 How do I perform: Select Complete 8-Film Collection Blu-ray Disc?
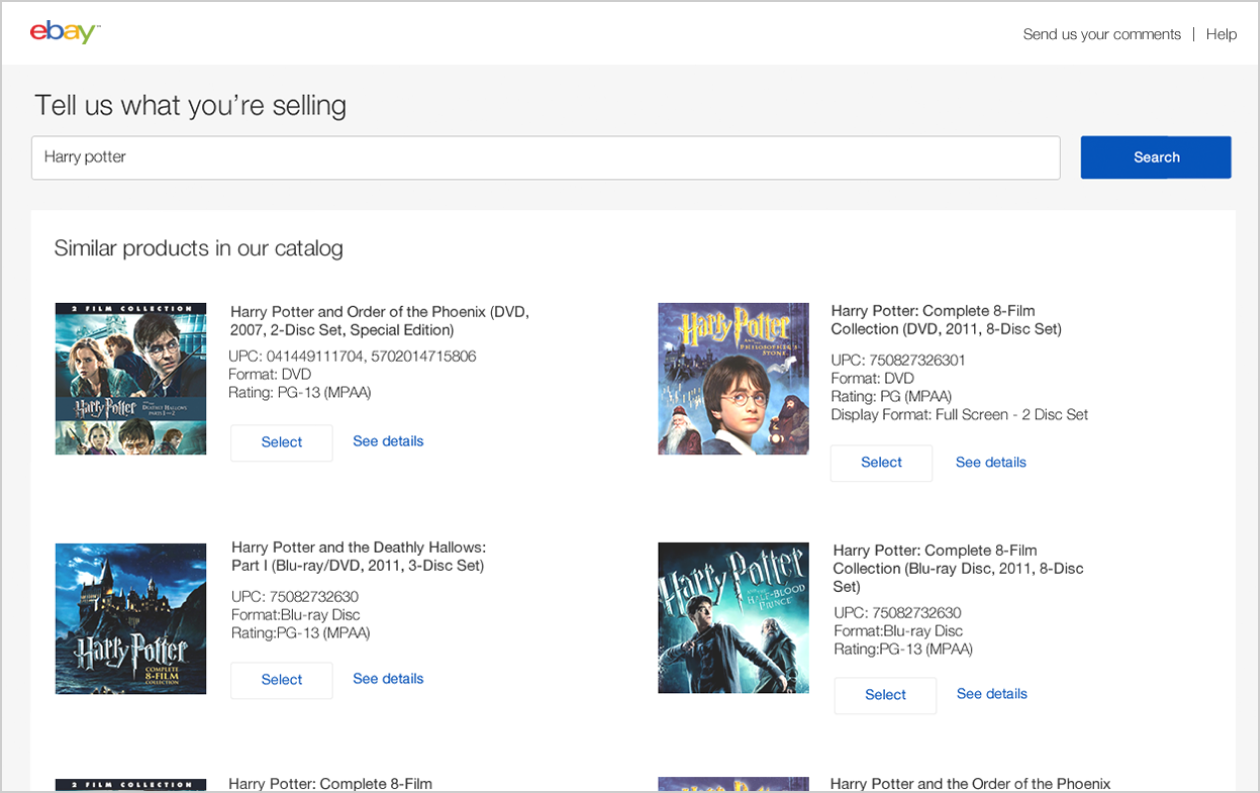pyautogui.click(x=886, y=695)
